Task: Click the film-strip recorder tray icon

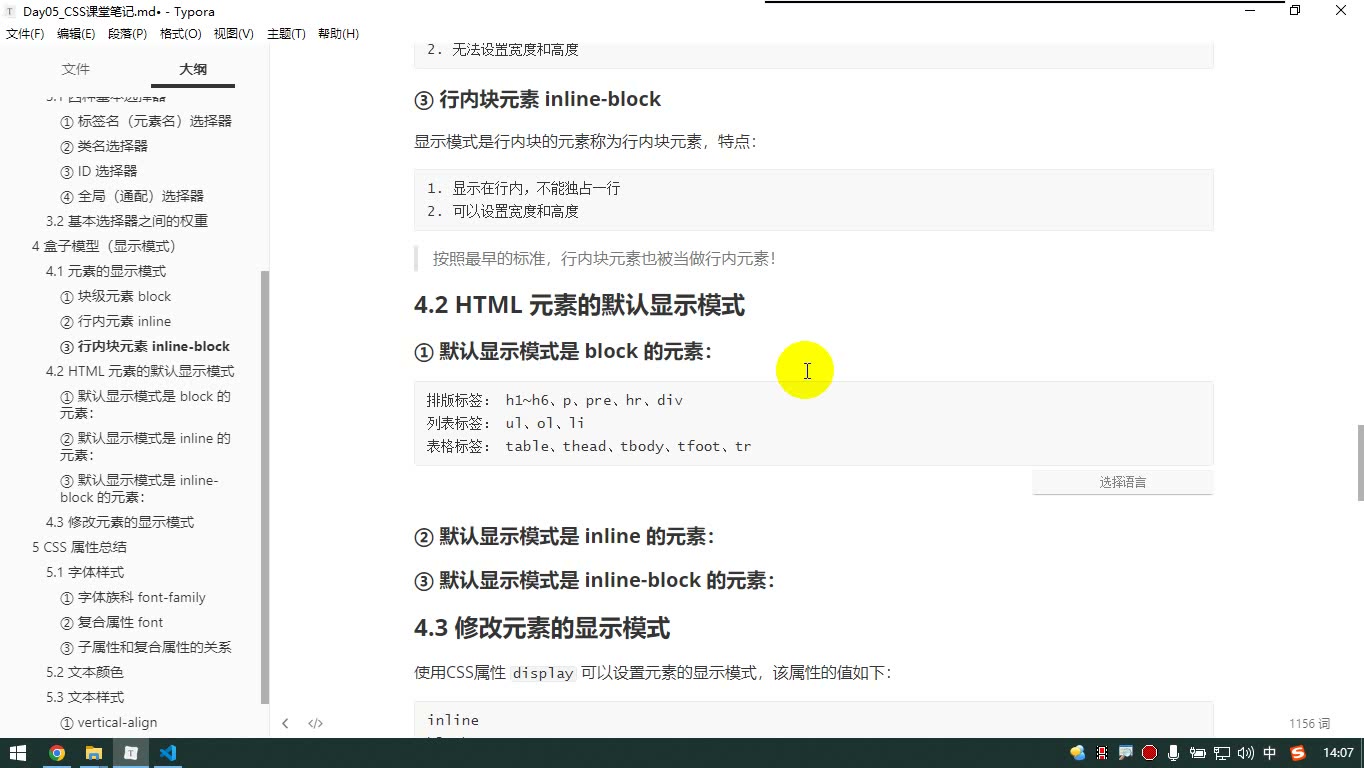Action: click(x=1102, y=753)
